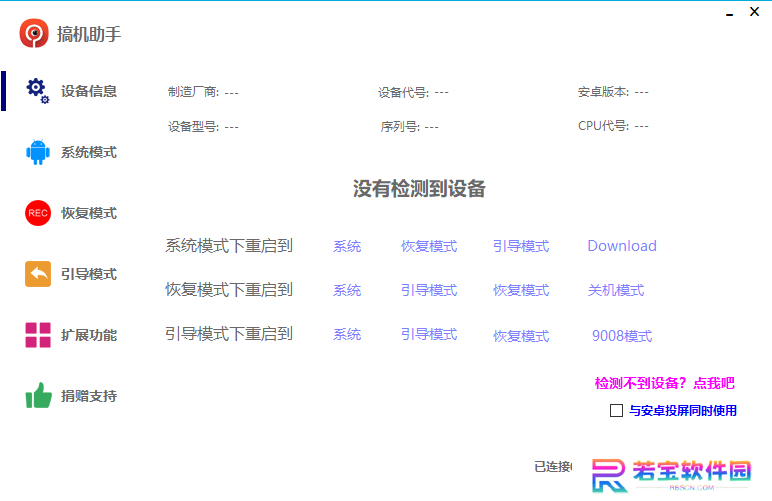Switch to the 系统模式 sidebar tab
The image size is (772, 501).
[x=89, y=152]
